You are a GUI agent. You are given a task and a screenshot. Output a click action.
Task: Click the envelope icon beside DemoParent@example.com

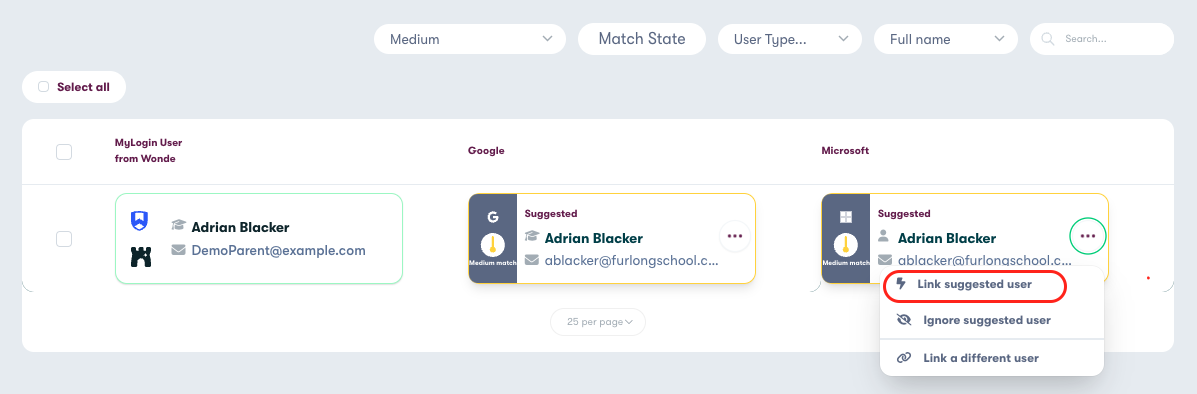pyautogui.click(x=179, y=250)
